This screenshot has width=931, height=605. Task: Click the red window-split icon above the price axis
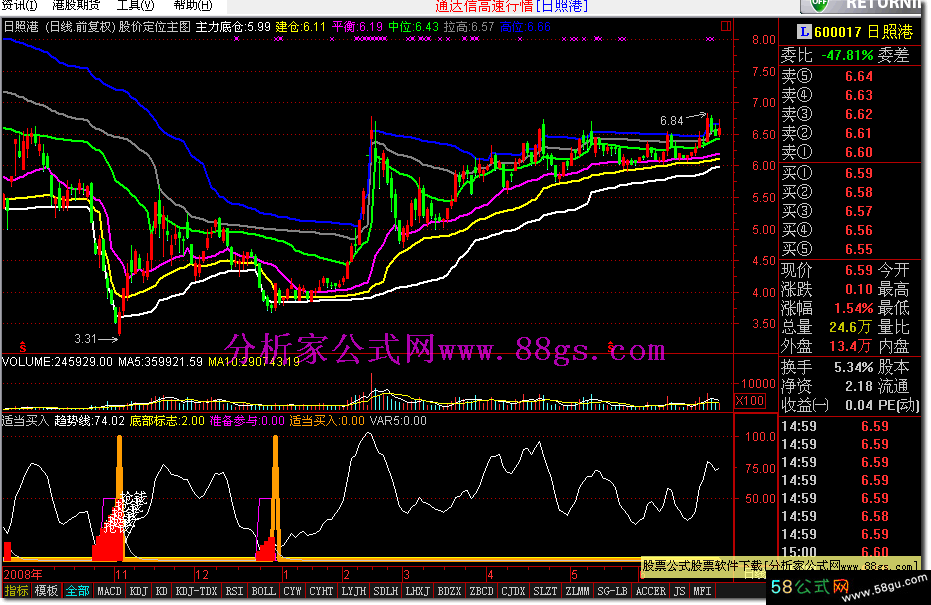[x=726, y=26]
